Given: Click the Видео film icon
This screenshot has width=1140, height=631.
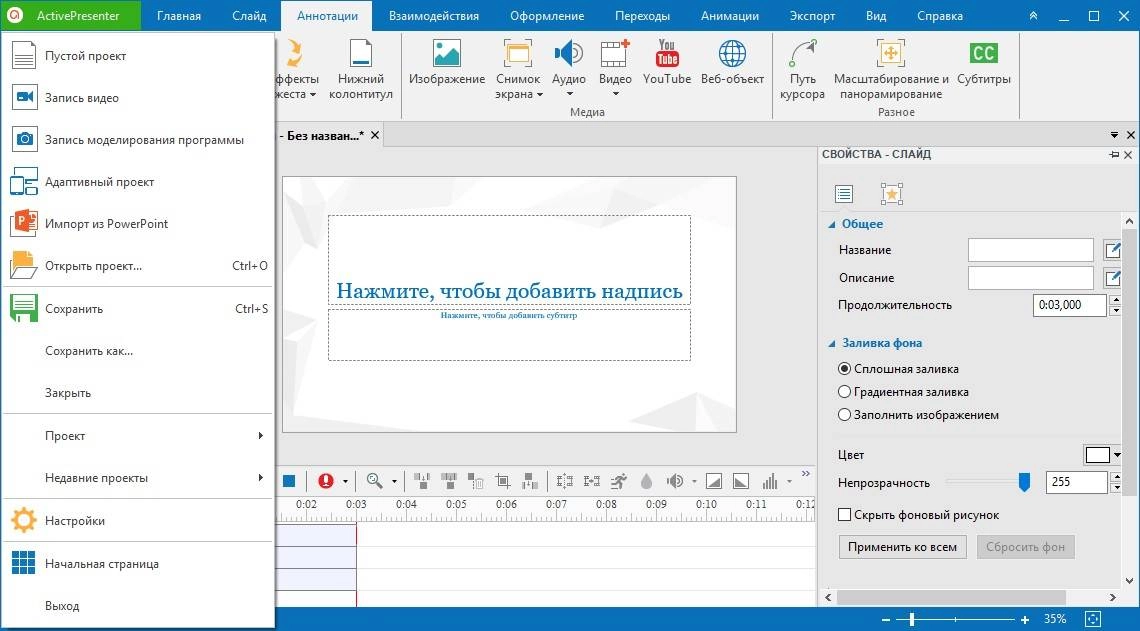Looking at the screenshot, I should 614,55.
